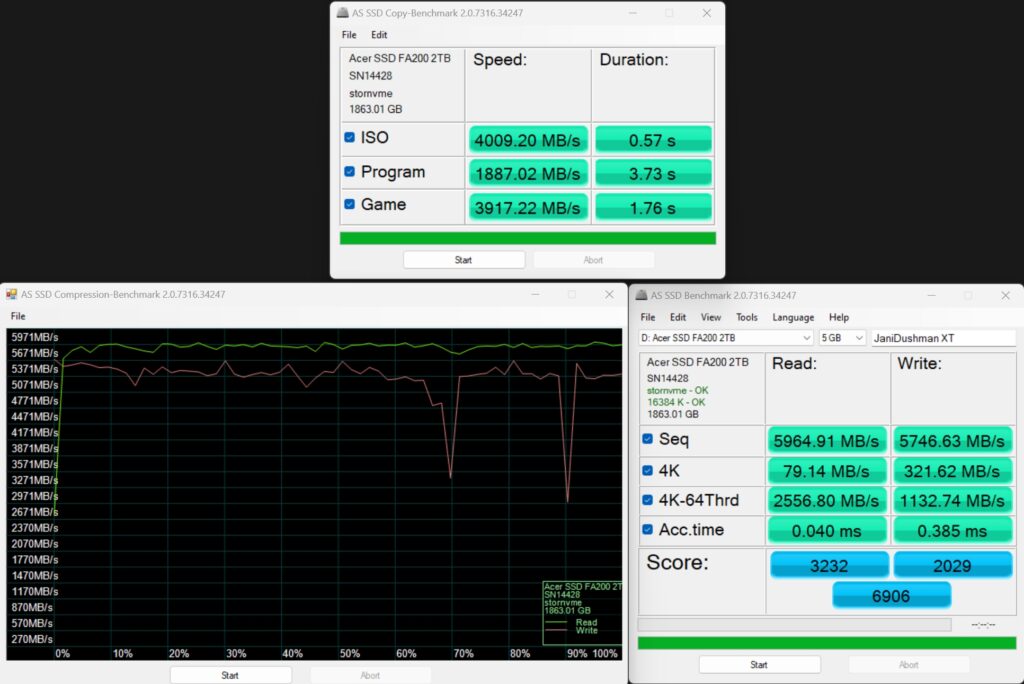The height and width of the screenshot is (684, 1024).
Task: Click the ISO duration 0.57 s
Action: click(x=653, y=140)
